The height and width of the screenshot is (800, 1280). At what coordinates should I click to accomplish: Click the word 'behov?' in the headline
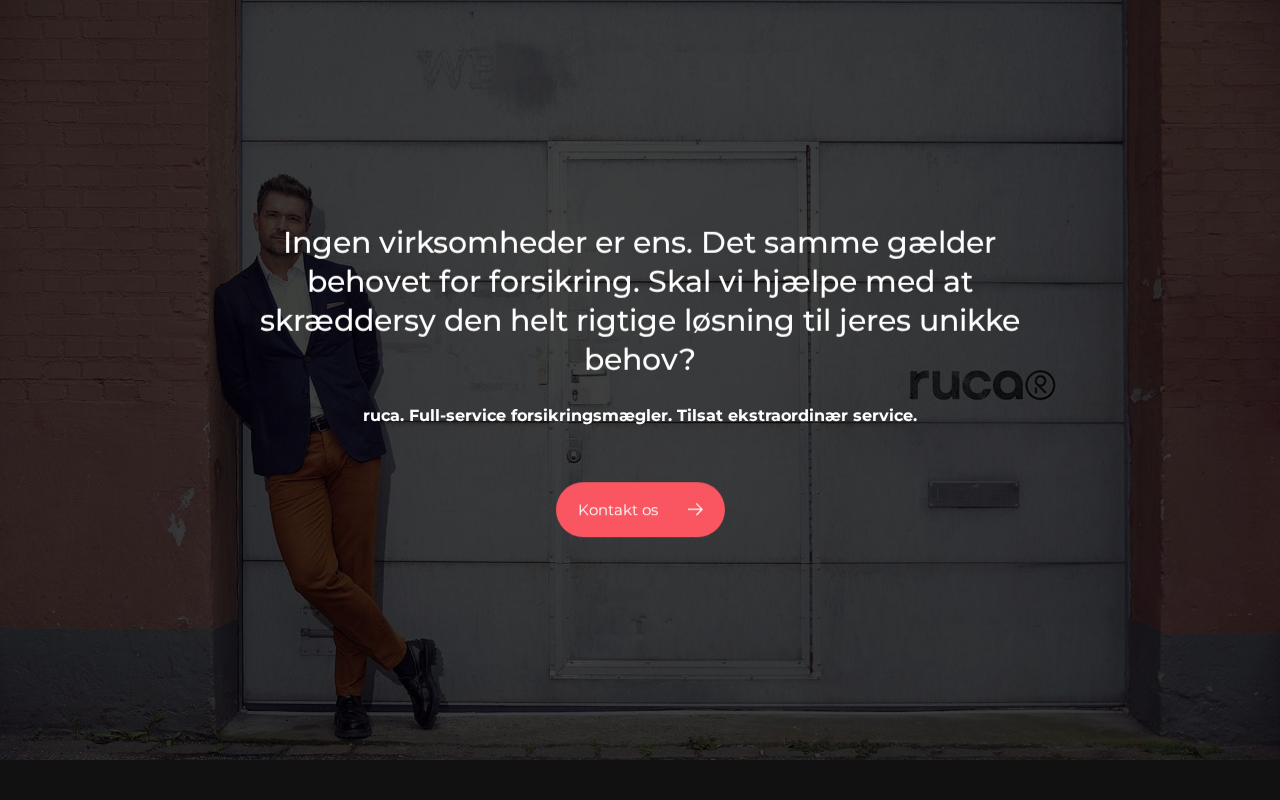640,359
